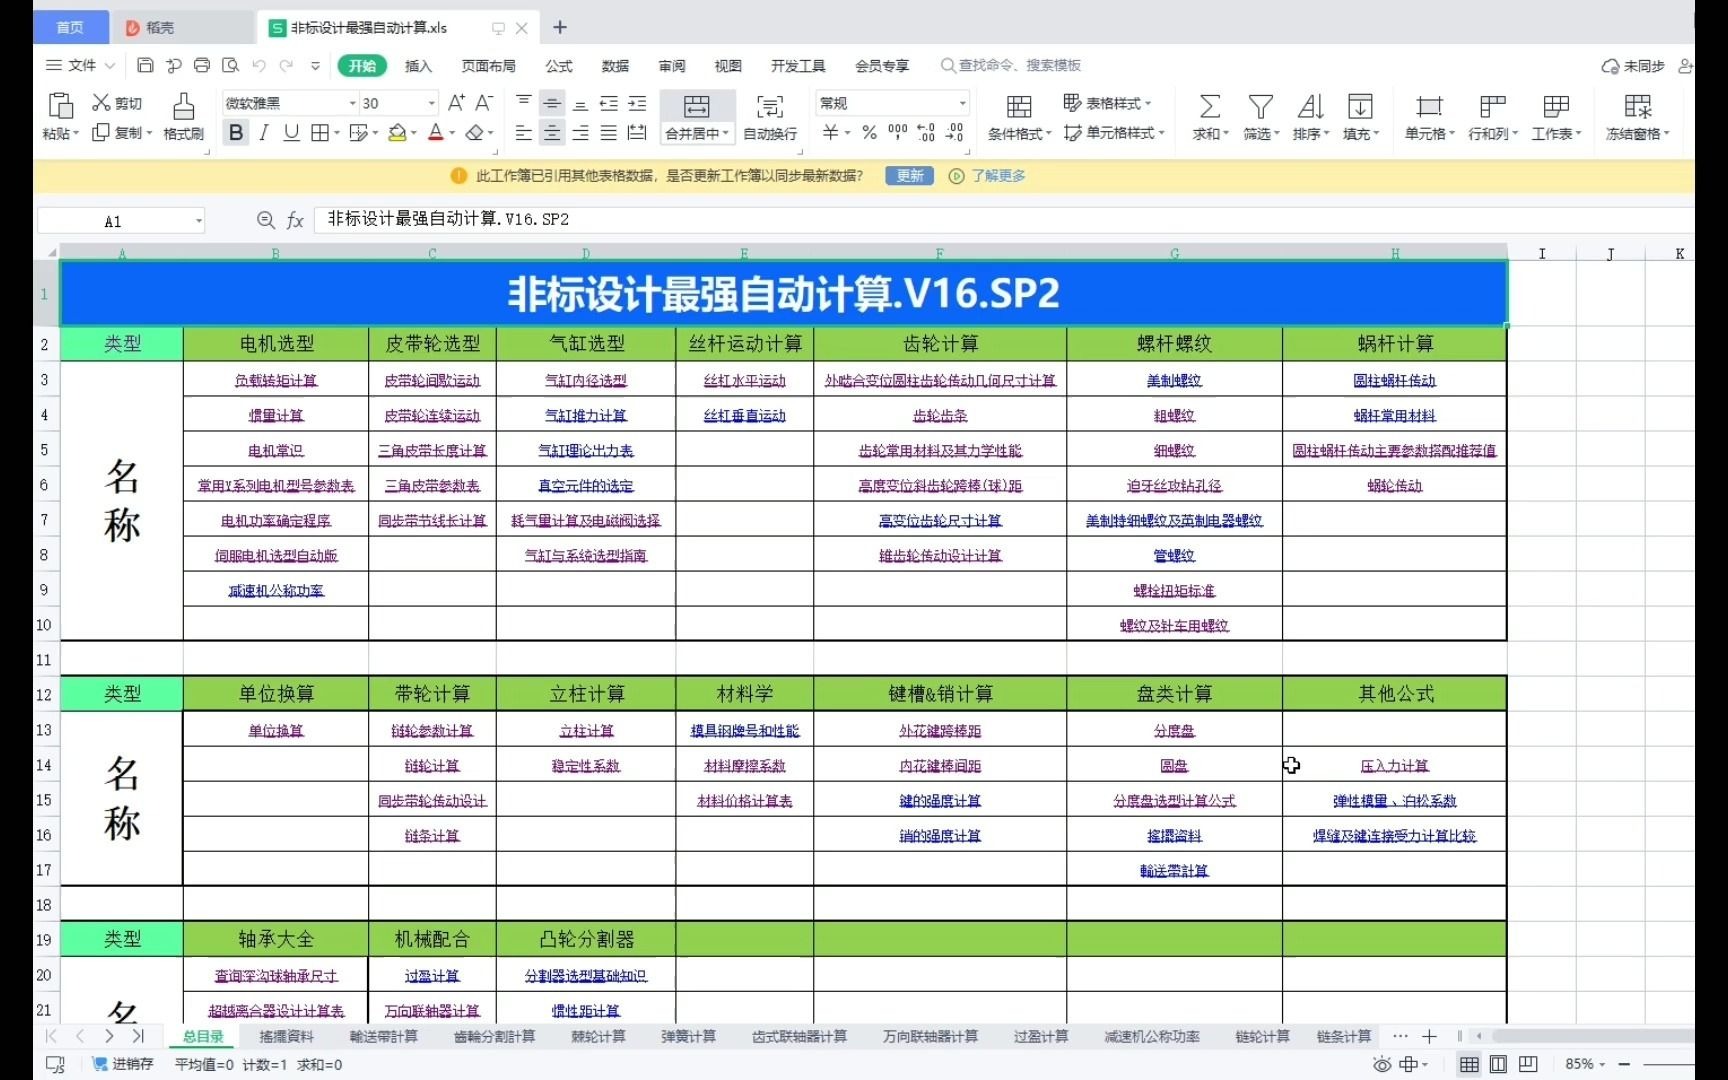Open the font name dropdown (微软雅黑)

pos(353,103)
